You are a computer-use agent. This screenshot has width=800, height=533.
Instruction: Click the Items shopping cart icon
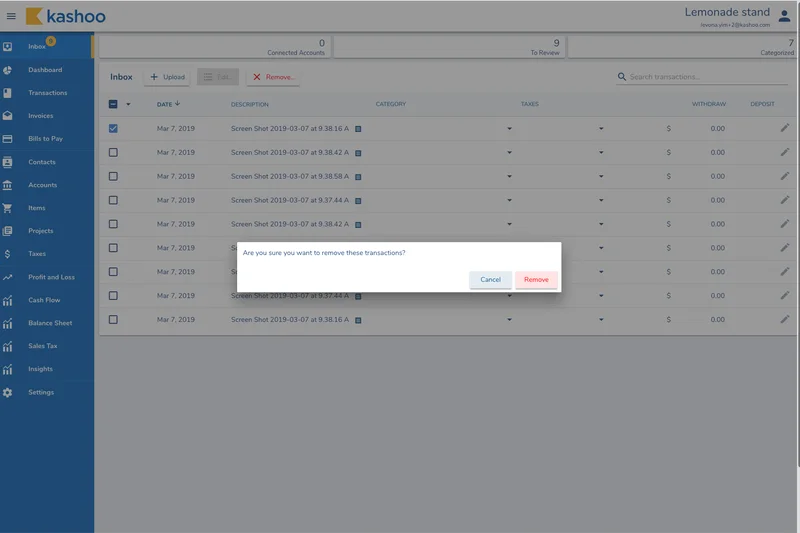tap(8, 208)
